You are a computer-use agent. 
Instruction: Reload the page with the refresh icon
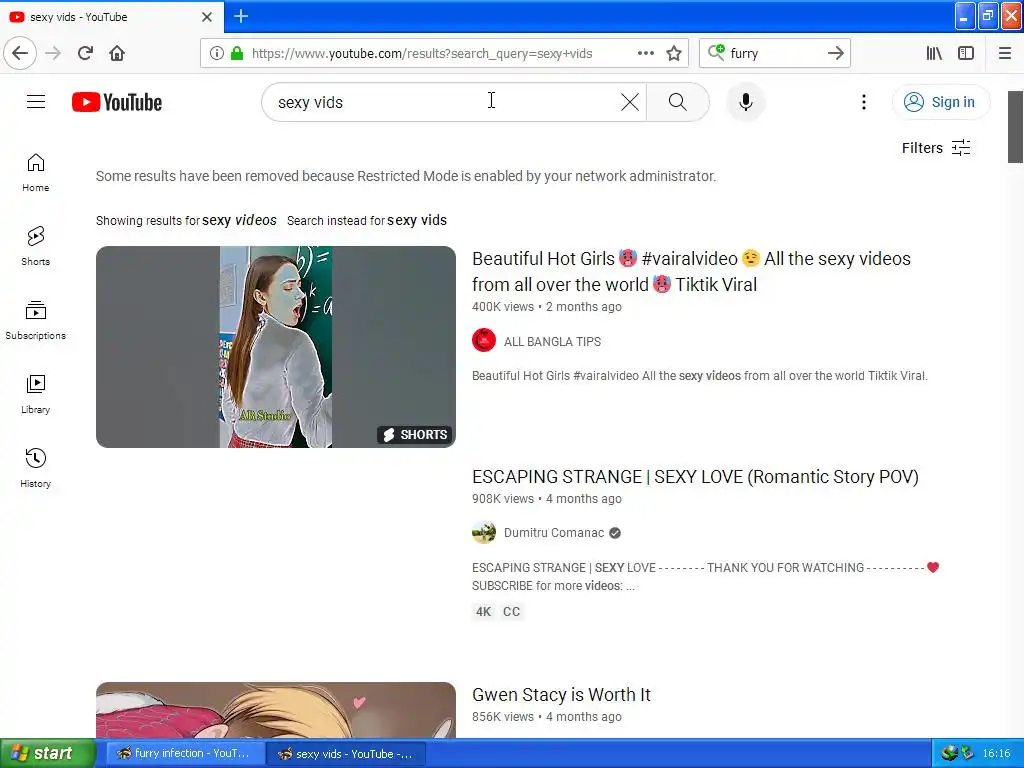coord(85,53)
